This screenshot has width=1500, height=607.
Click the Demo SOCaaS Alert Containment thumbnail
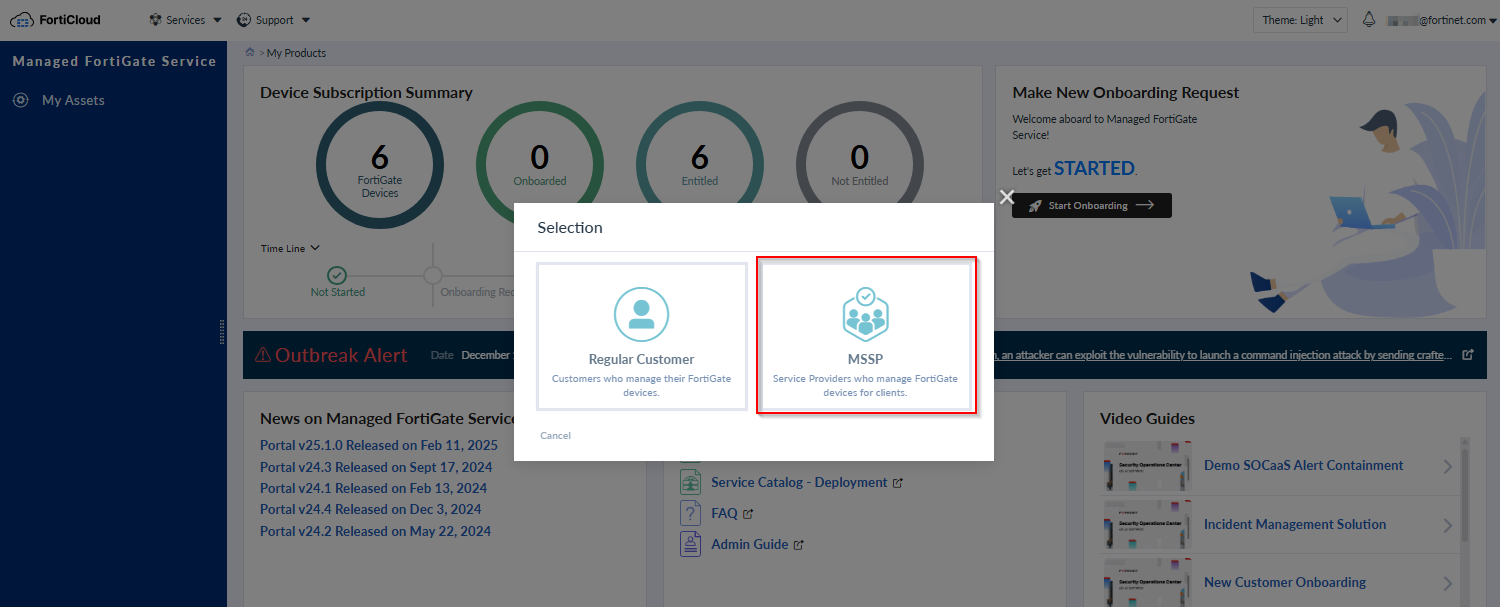(x=1147, y=465)
